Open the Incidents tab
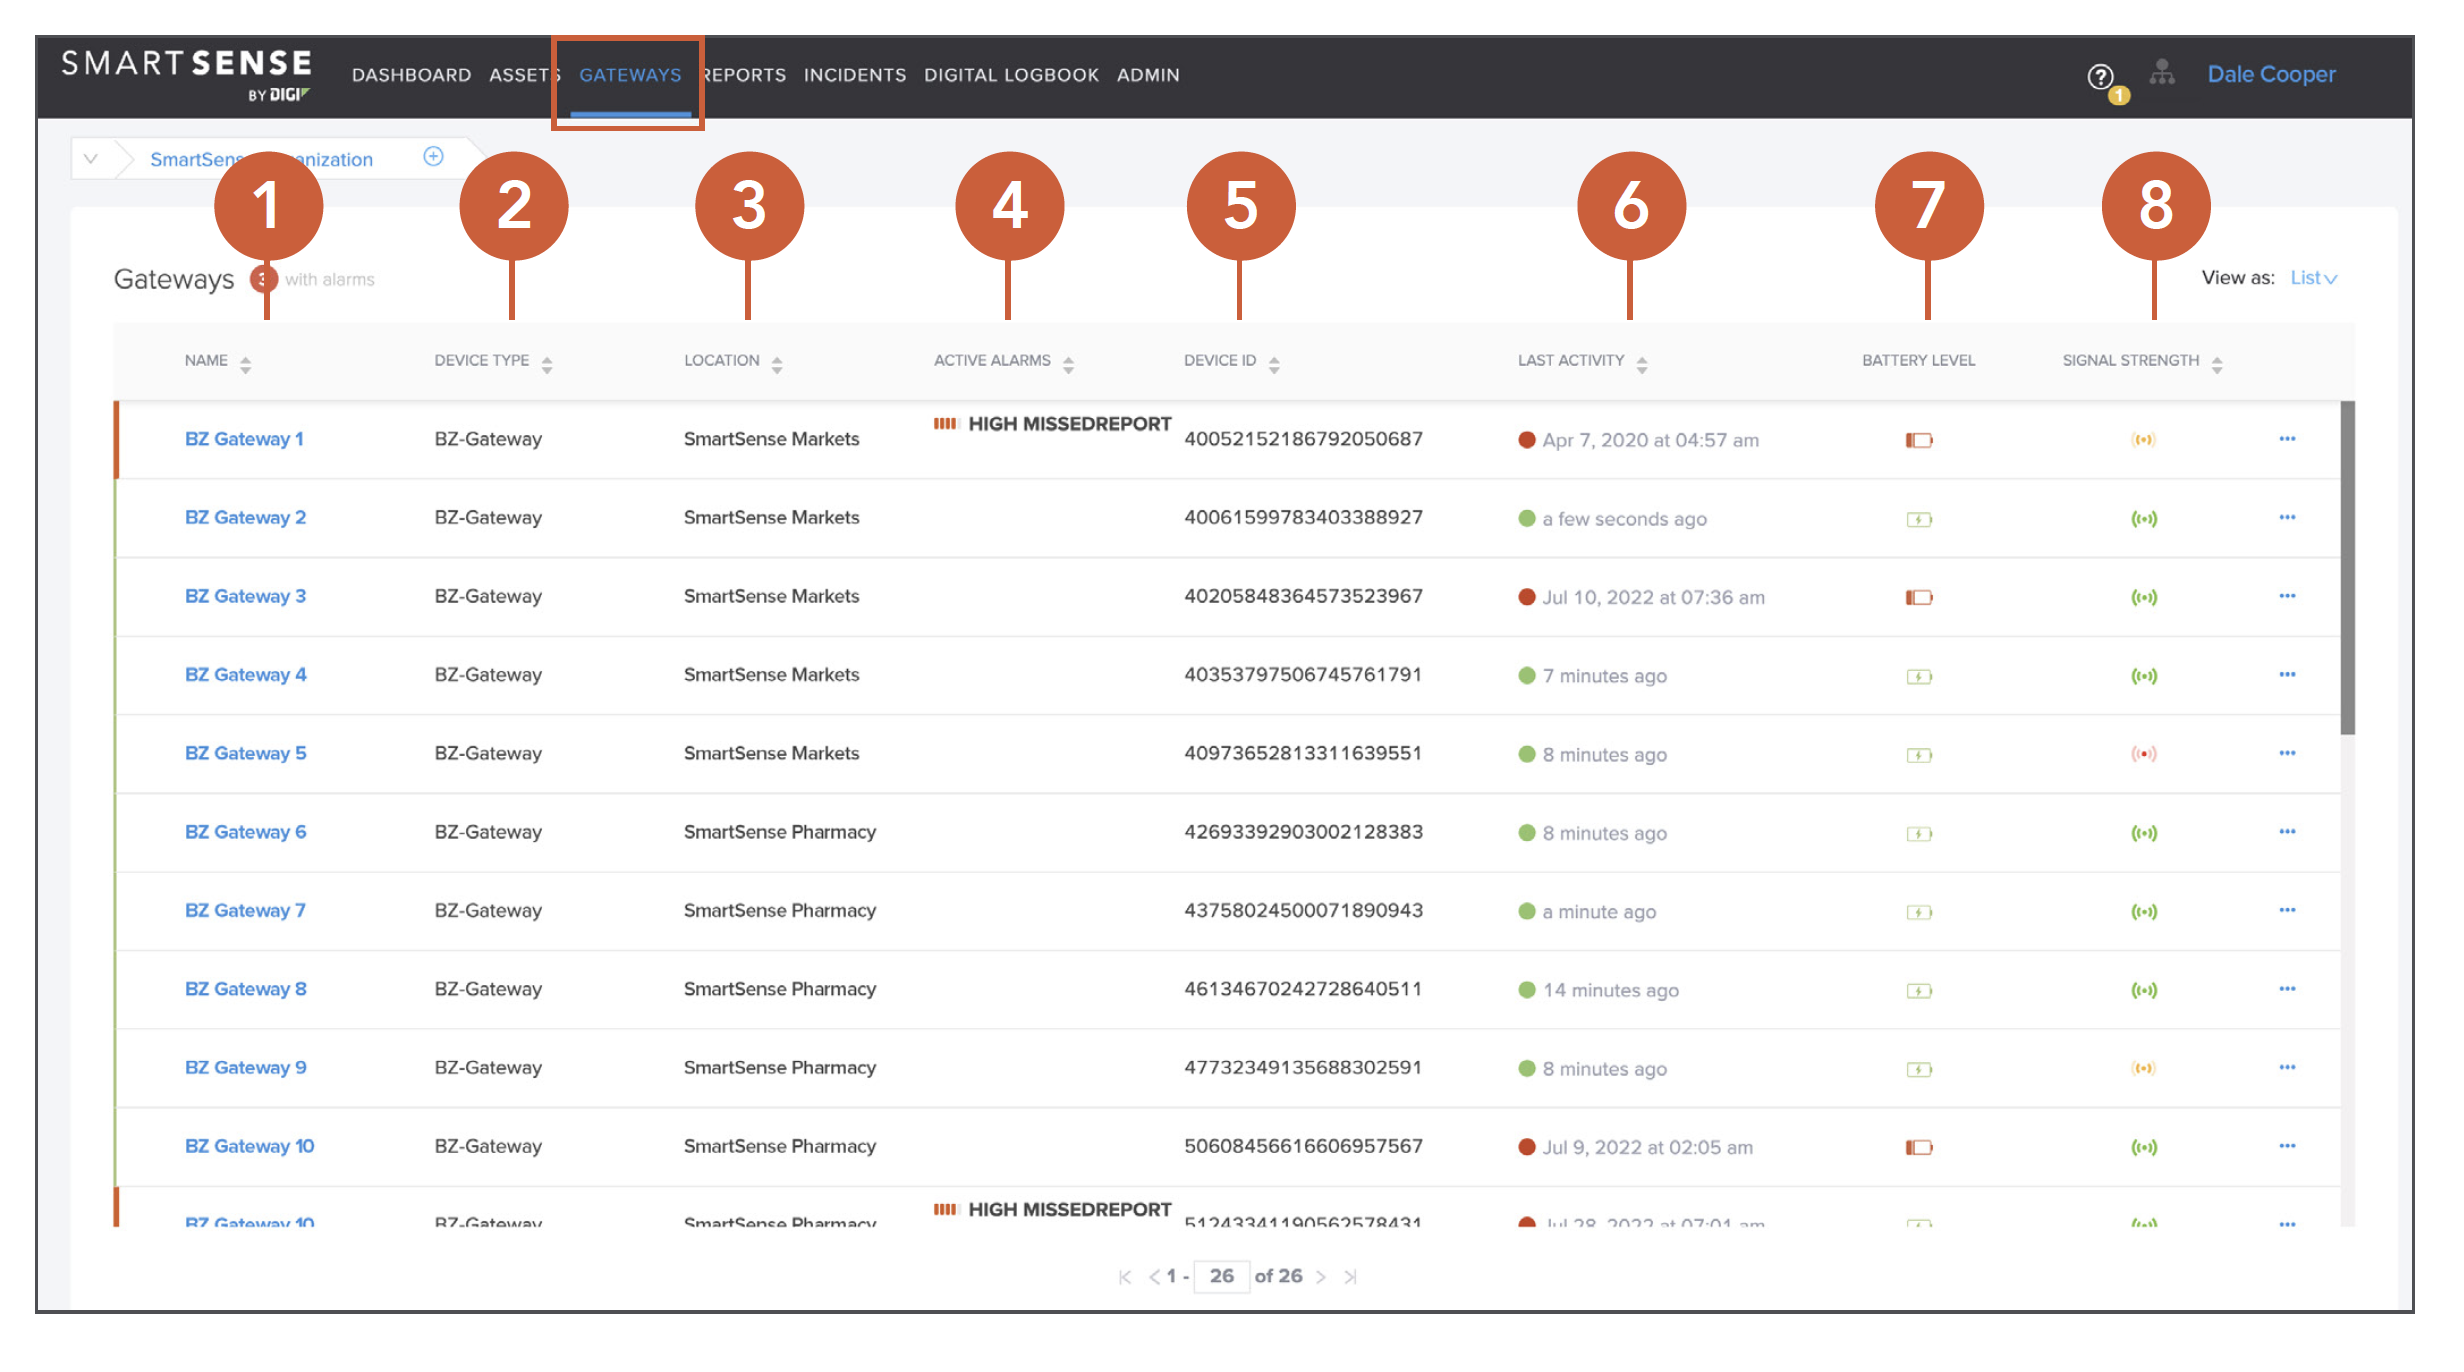2464x1372 pixels. pos(855,75)
